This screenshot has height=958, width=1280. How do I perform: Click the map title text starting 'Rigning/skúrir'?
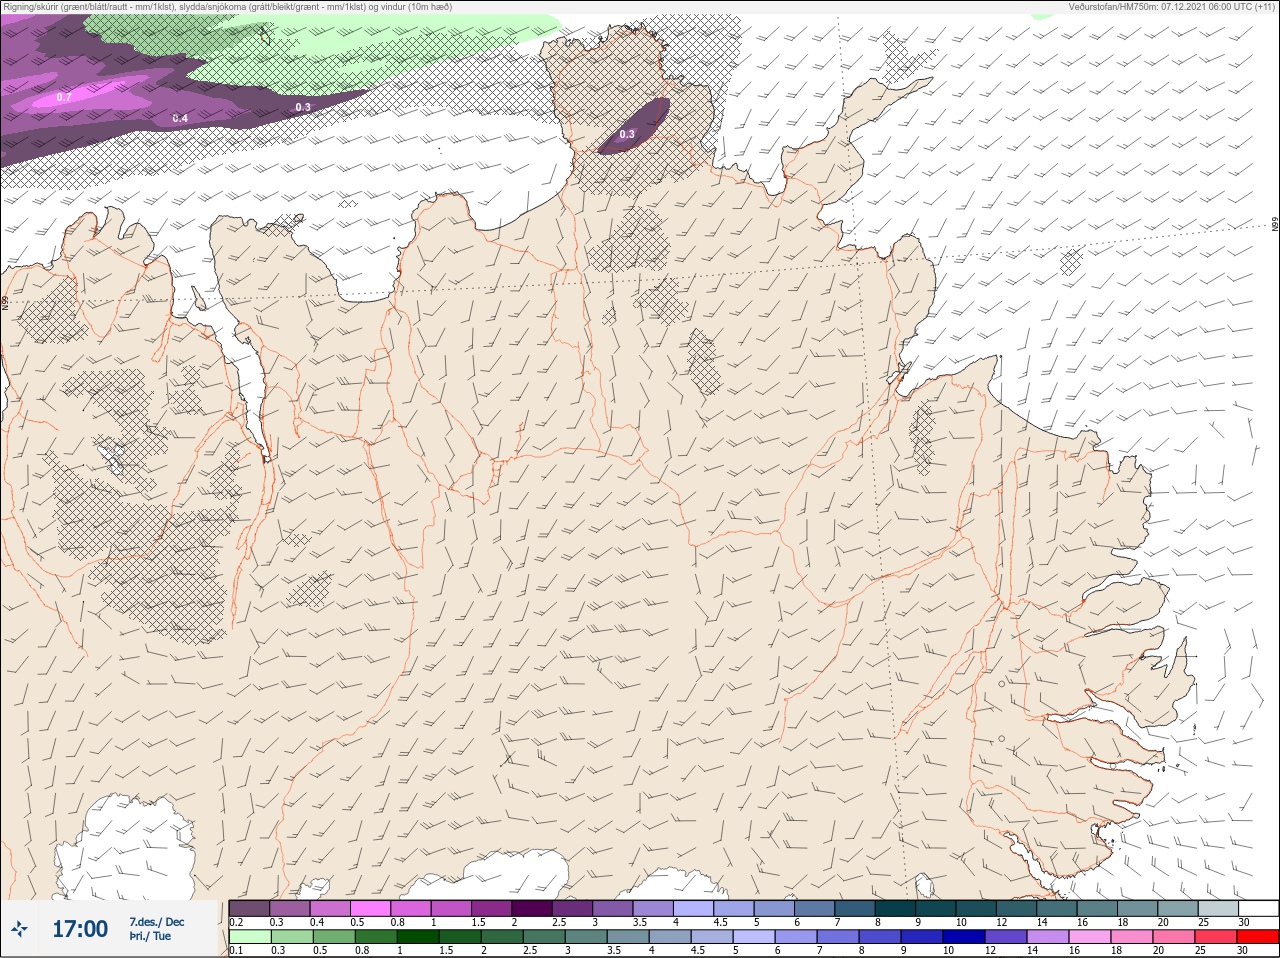tap(226, 7)
